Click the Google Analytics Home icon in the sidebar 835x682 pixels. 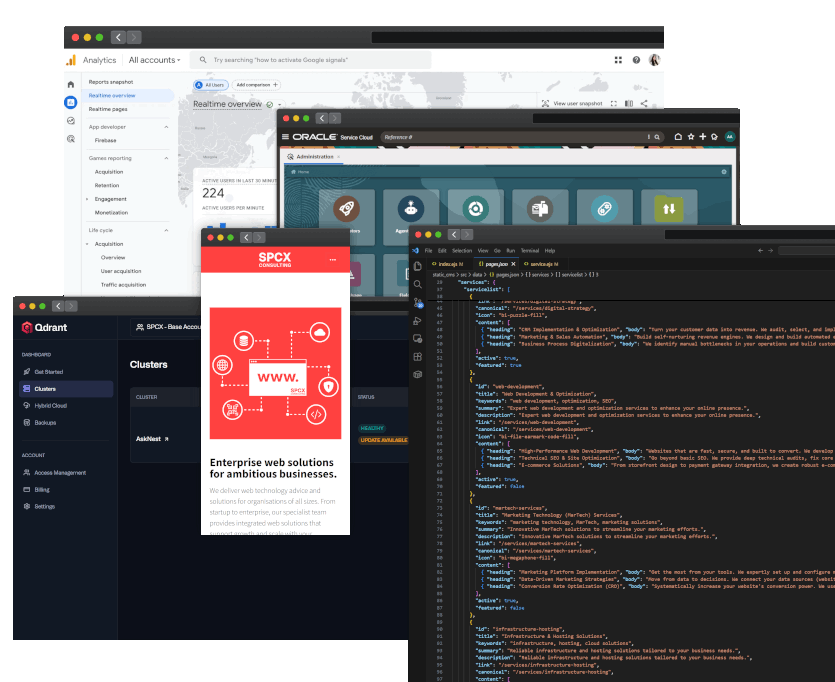71,83
